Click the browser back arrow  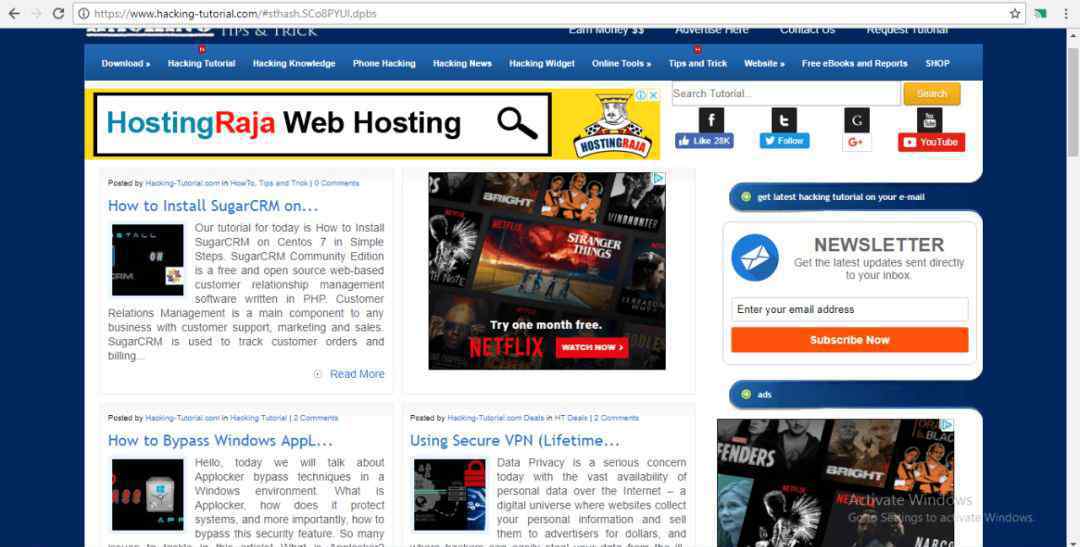[13, 13]
